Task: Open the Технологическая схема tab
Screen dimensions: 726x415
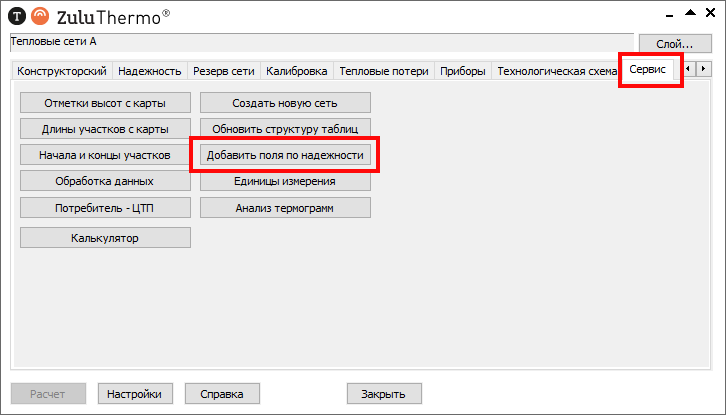Action: point(555,71)
